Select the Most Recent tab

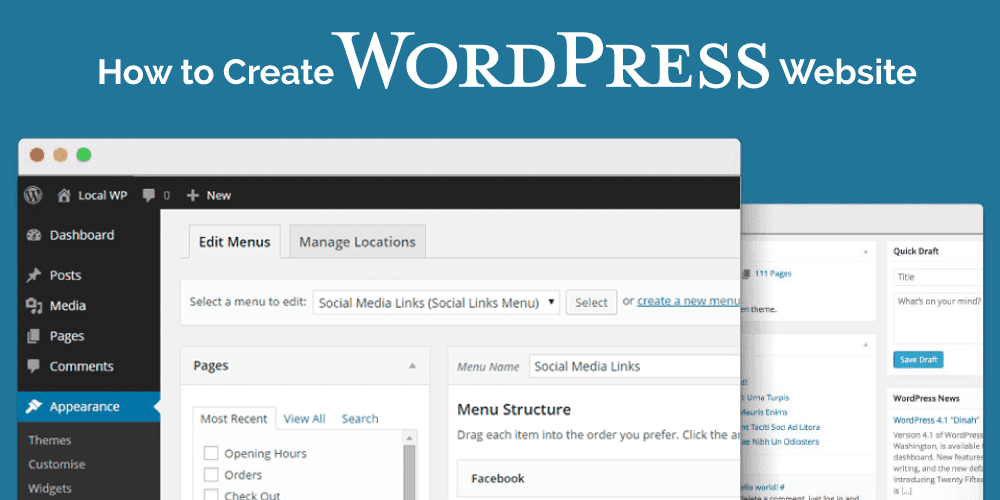click(x=234, y=418)
